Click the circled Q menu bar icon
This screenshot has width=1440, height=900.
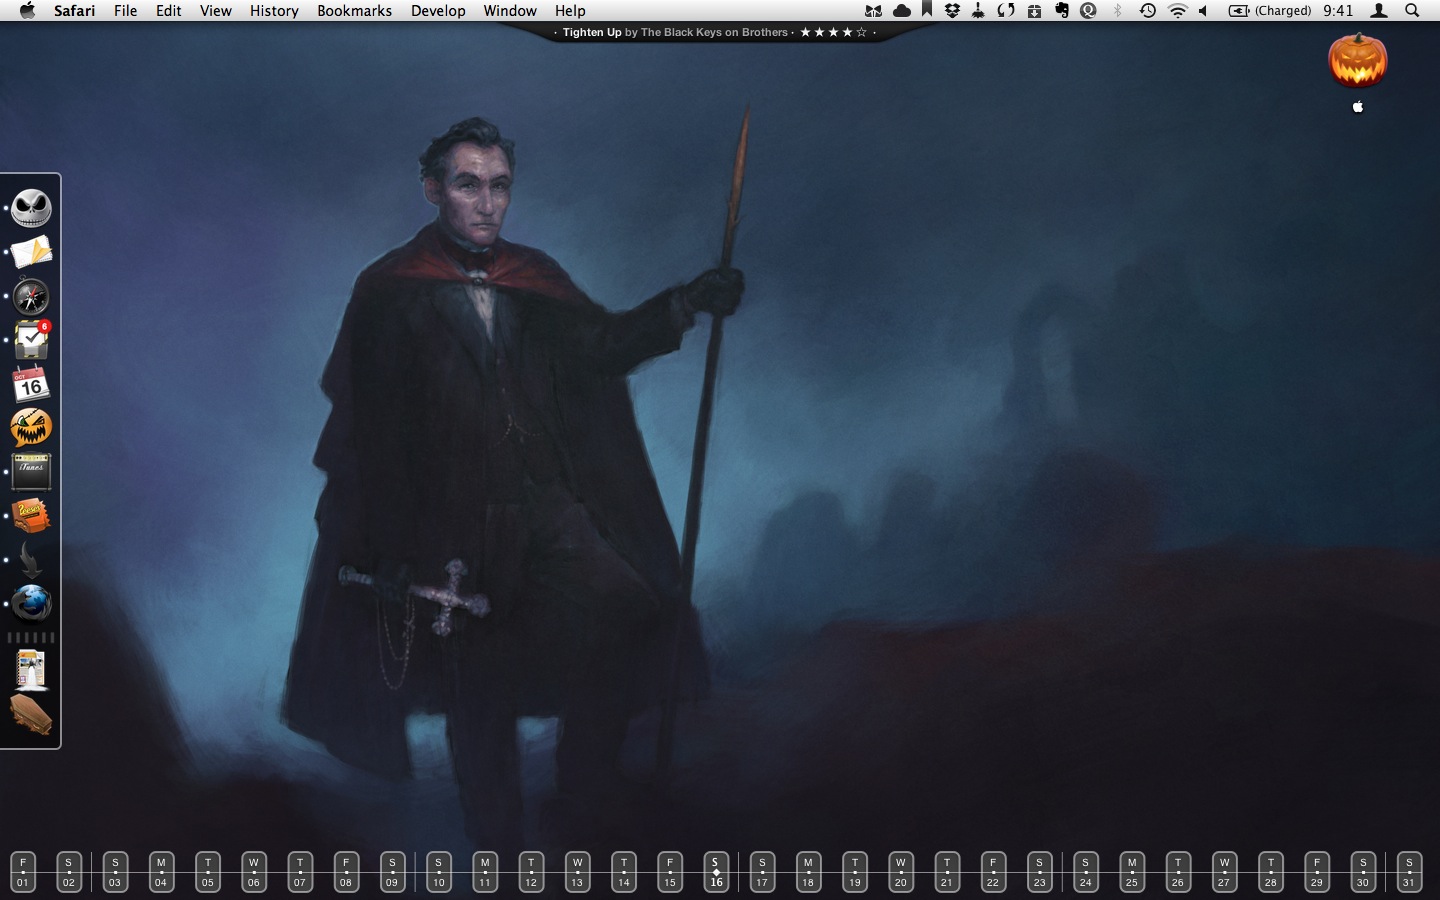(x=1089, y=11)
